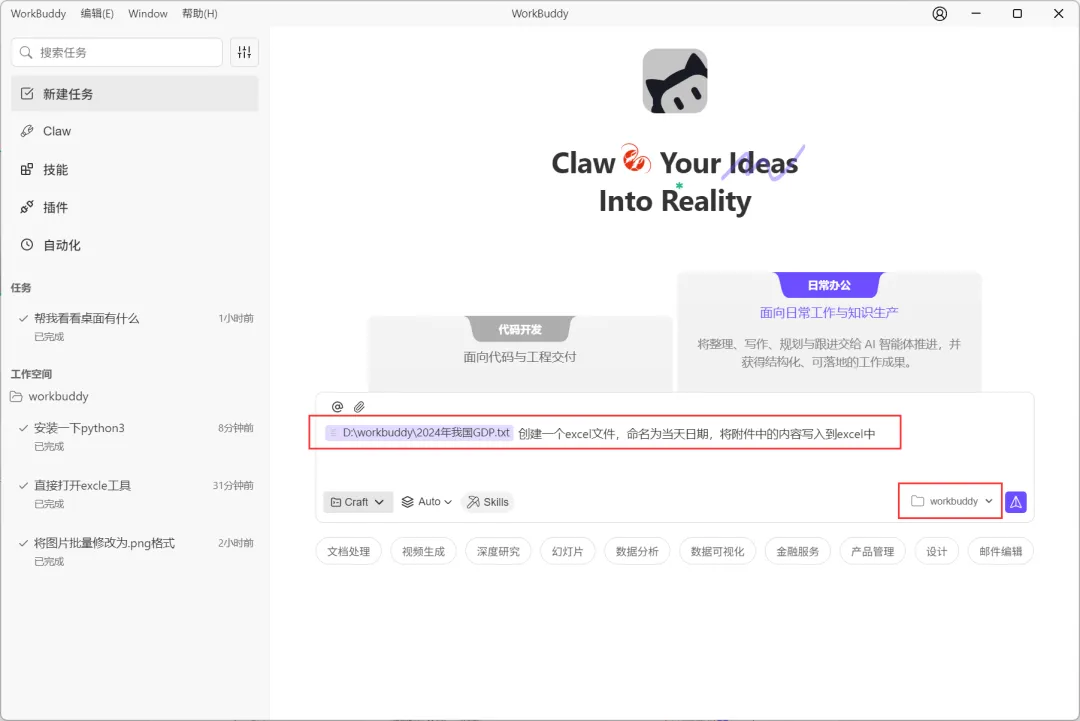Screen dimensions: 1080x721
Task: Click the 自动化 clock icon in sidebar
Action: tap(27, 244)
